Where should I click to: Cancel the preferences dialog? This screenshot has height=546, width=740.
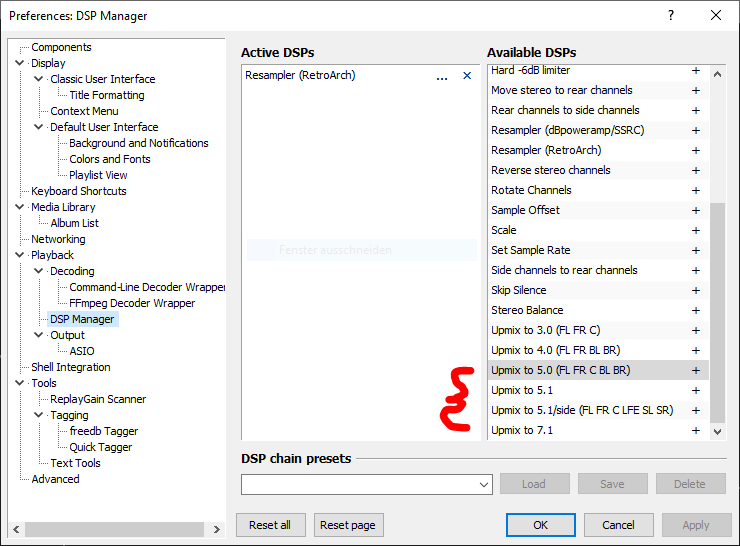[619, 525]
